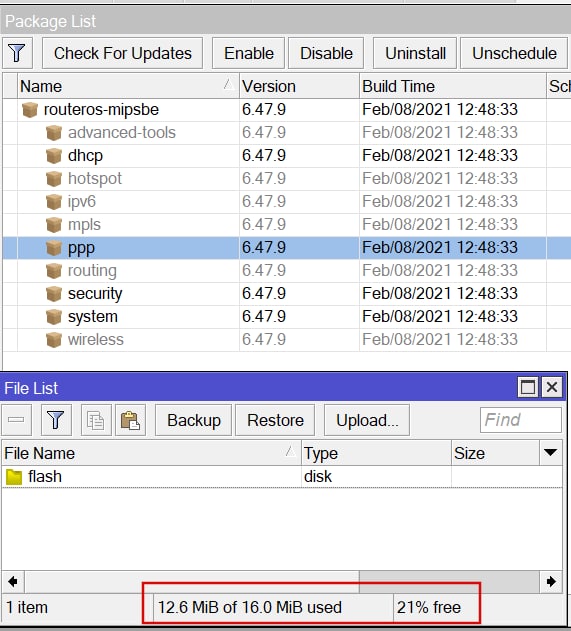Sort files by the File Name column header
The width and height of the screenshot is (571, 631).
click(x=151, y=453)
